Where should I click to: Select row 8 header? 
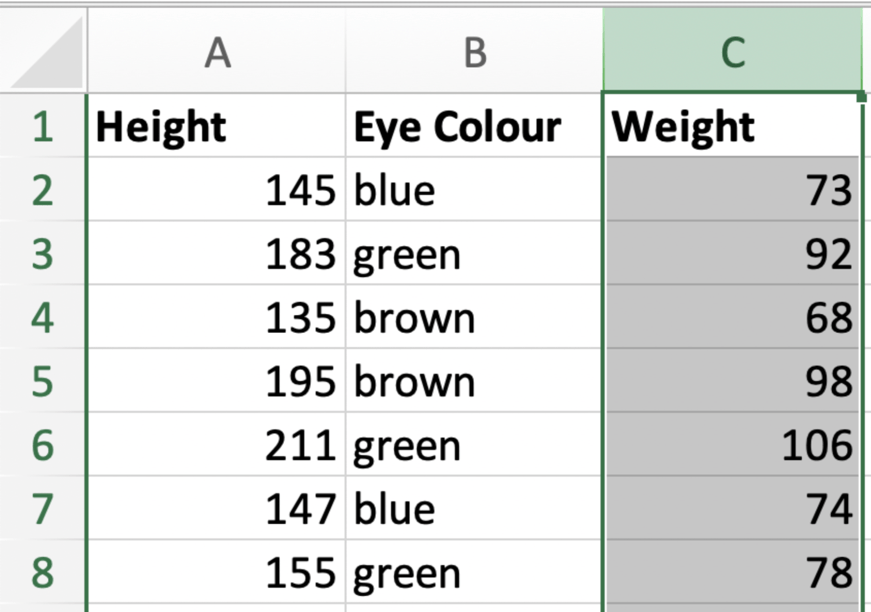(x=43, y=571)
